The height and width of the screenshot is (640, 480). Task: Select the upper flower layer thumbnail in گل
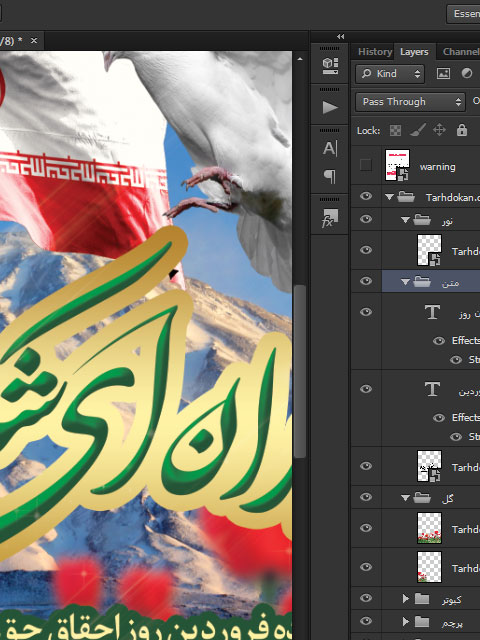tap(429, 528)
